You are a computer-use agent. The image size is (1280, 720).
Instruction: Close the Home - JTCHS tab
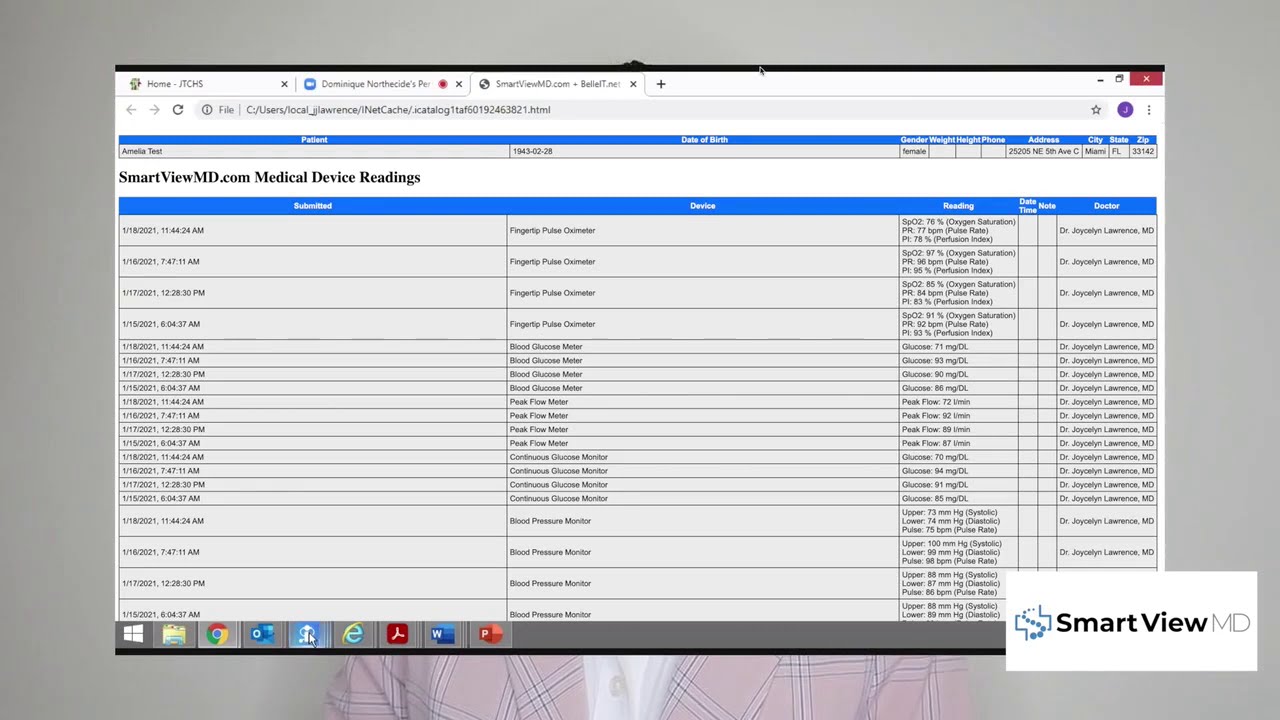point(284,84)
